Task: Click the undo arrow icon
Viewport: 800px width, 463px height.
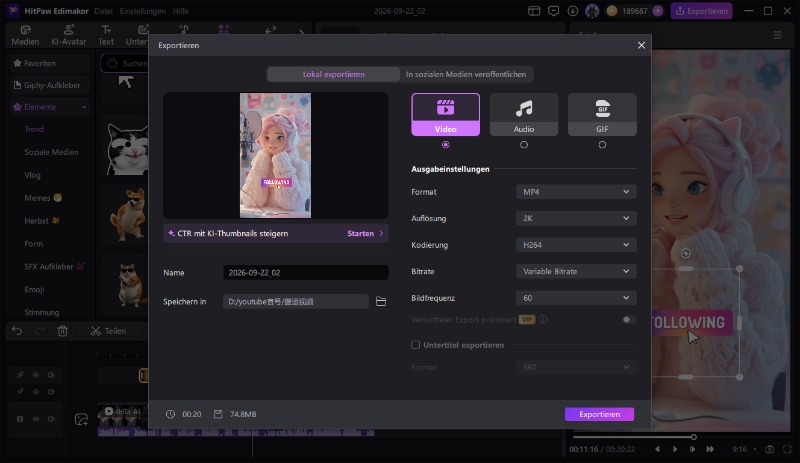Action: click(x=17, y=331)
